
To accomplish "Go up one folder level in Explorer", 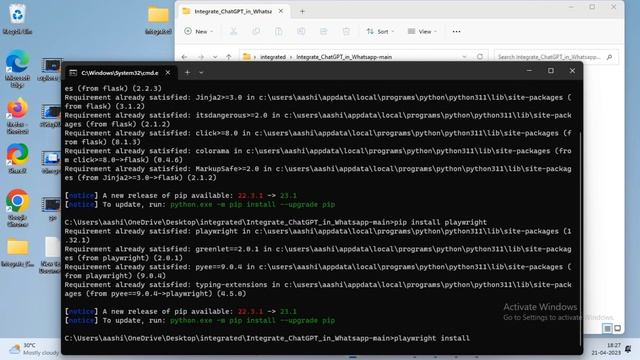I will [229, 57].
